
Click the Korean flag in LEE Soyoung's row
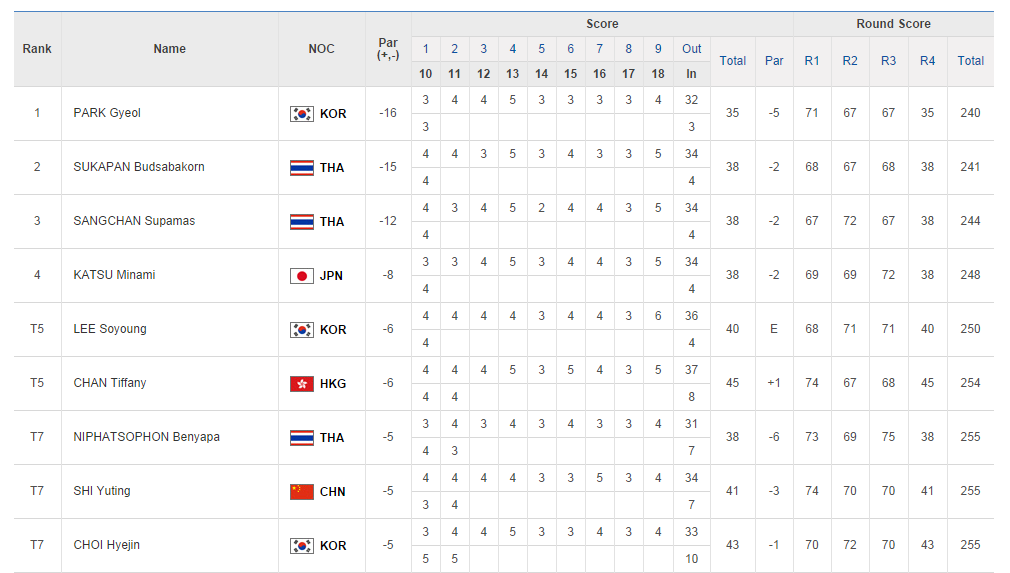click(x=301, y=330)
